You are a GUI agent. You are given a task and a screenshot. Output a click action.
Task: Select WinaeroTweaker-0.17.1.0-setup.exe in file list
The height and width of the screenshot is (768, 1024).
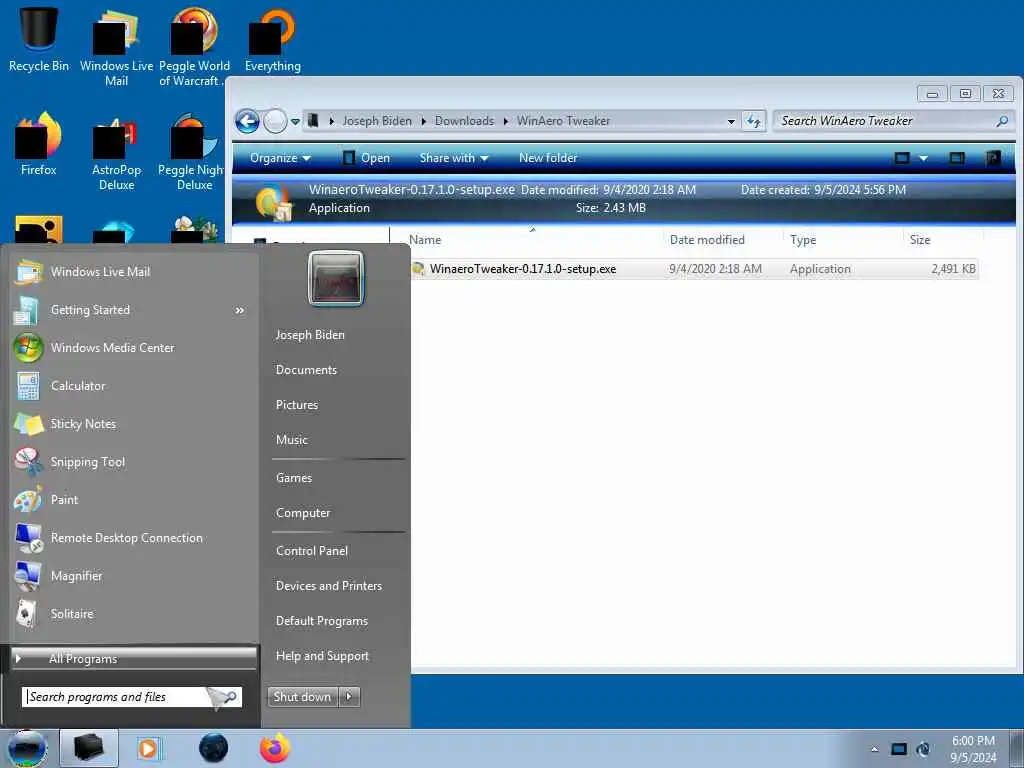(694, 269)
